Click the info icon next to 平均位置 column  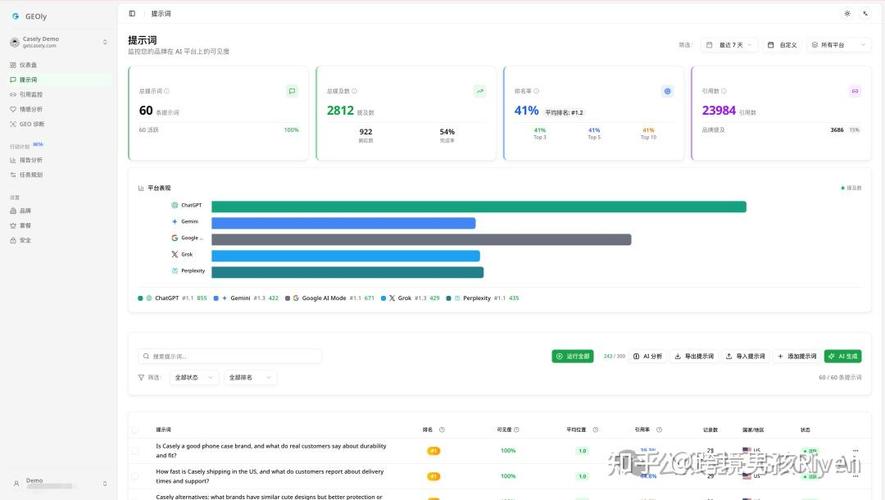pos(595,429)
